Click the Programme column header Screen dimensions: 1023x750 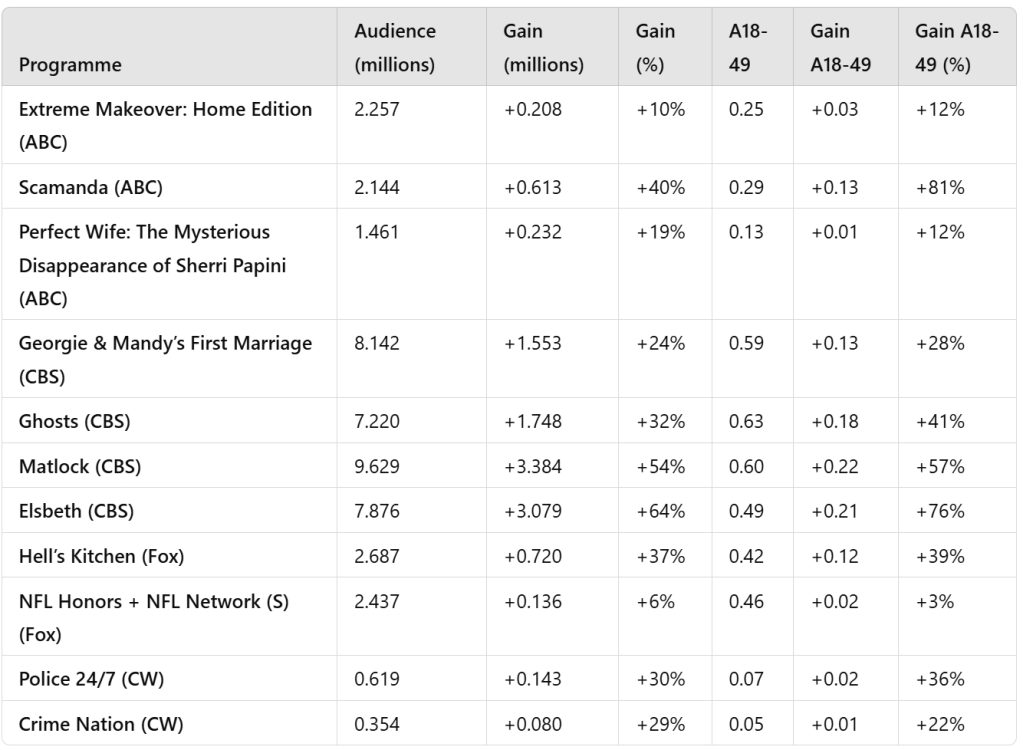click(x=70, y=65)
